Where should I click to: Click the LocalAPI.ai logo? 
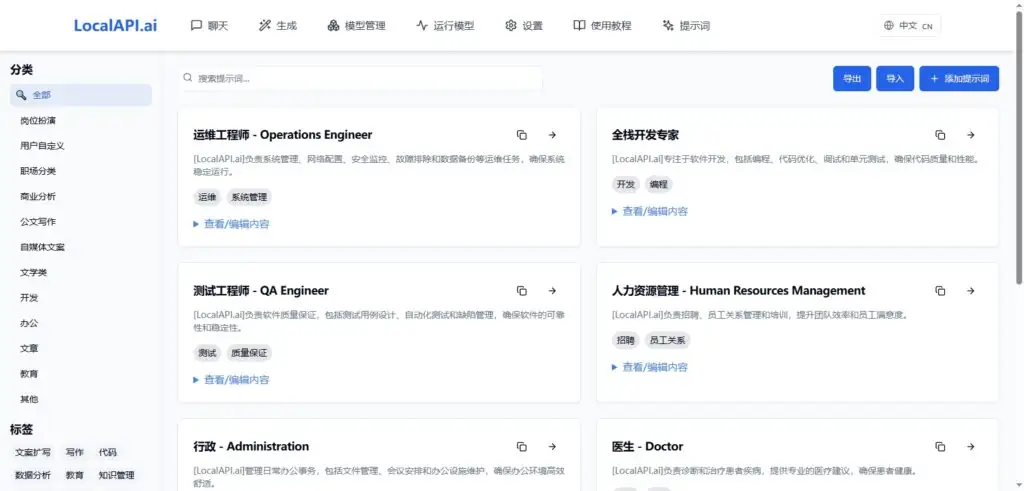115,25
